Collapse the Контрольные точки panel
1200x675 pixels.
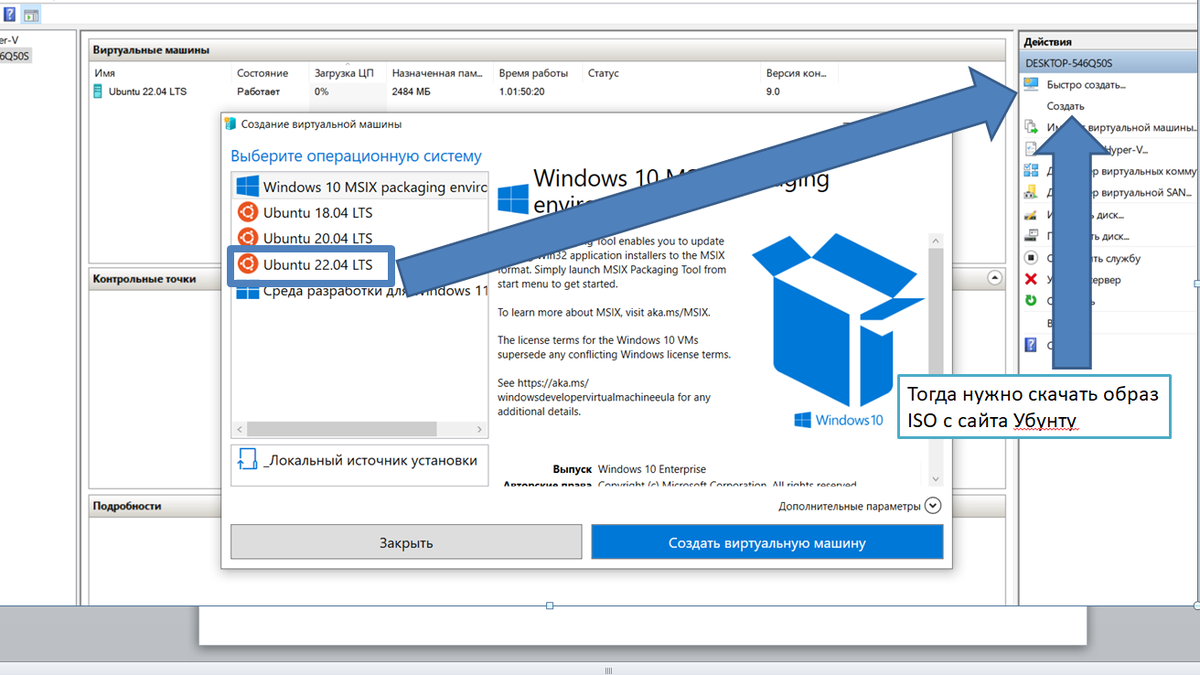pos(995,279)
